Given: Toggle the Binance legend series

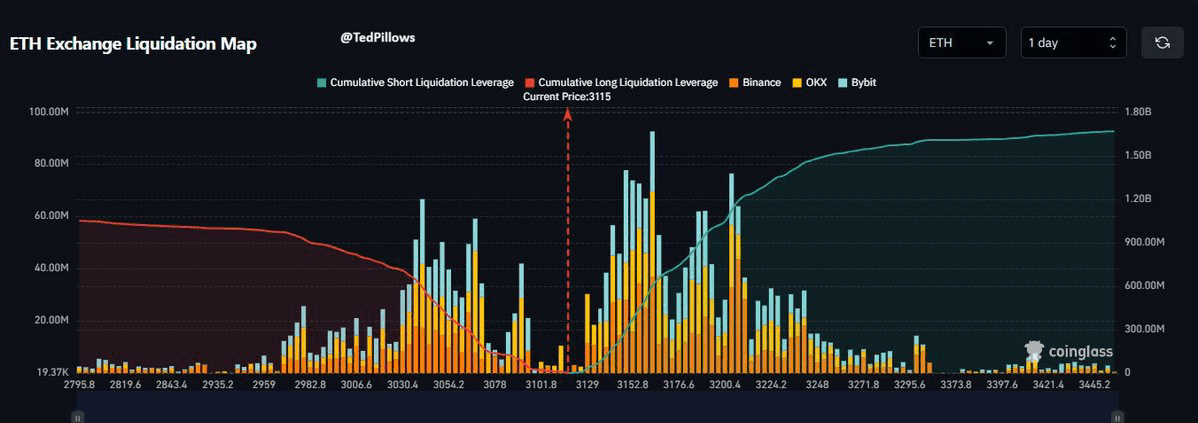Looking at the screenshot, I should tap(754, 82).
